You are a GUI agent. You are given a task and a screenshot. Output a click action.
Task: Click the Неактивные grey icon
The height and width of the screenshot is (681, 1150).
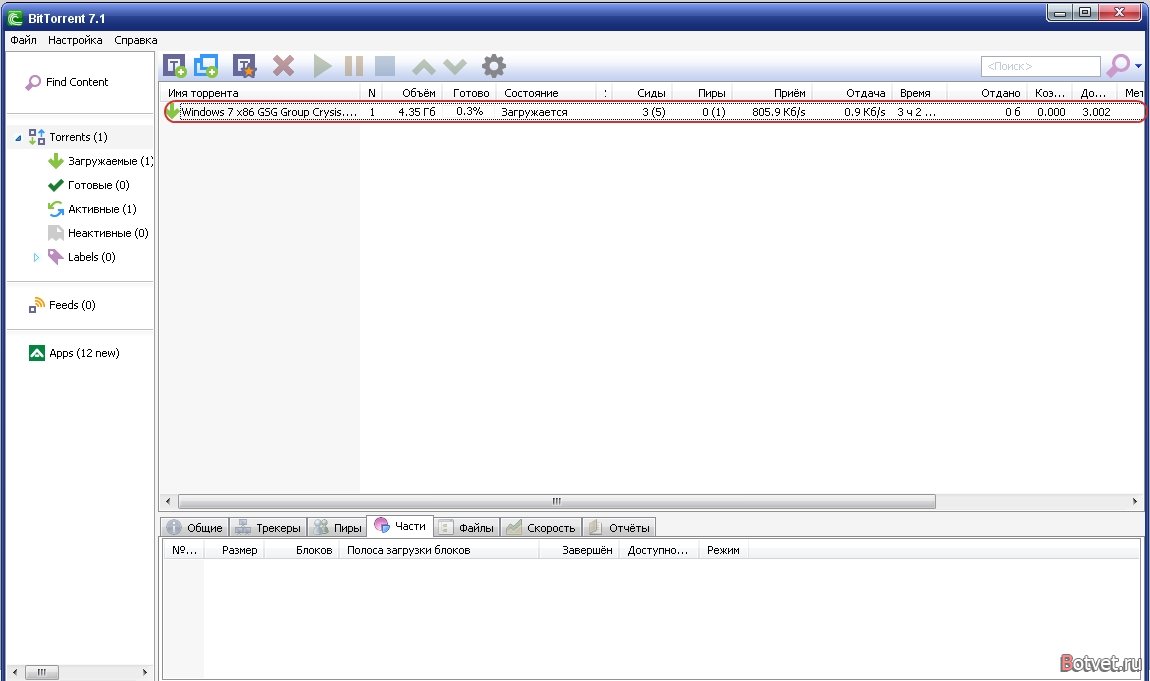(56, 233)
